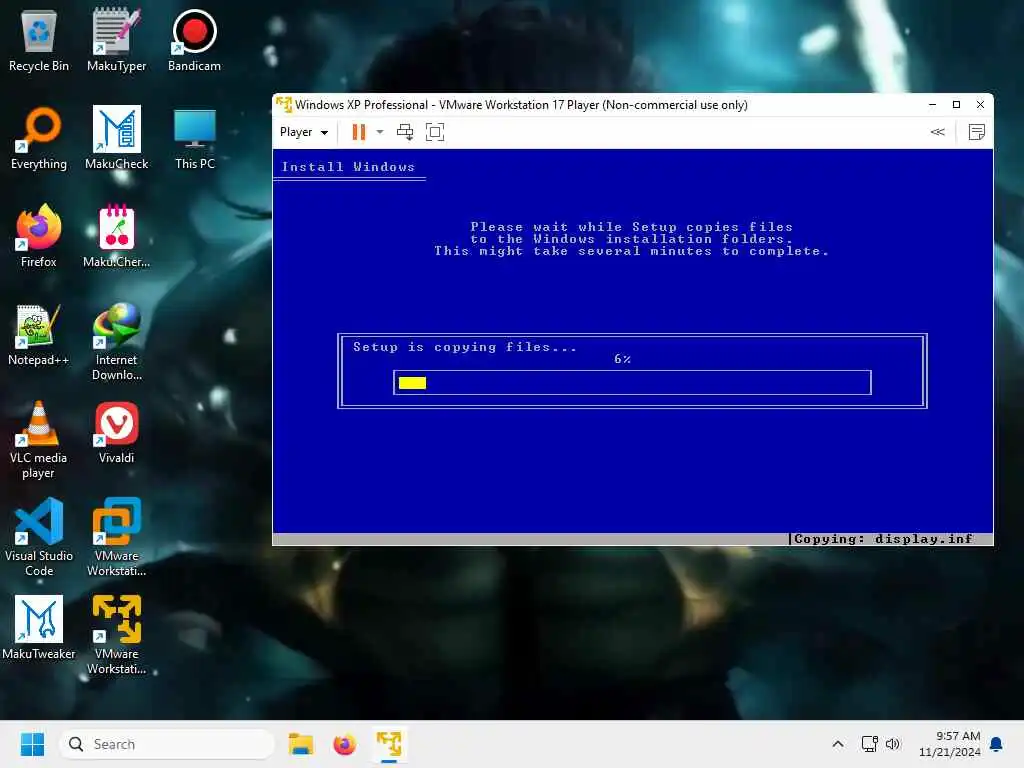The width and height of the screenshot is (1024, 768).
Task: Open File Explorer from the taskbar
Action: [x=301, y=744]
